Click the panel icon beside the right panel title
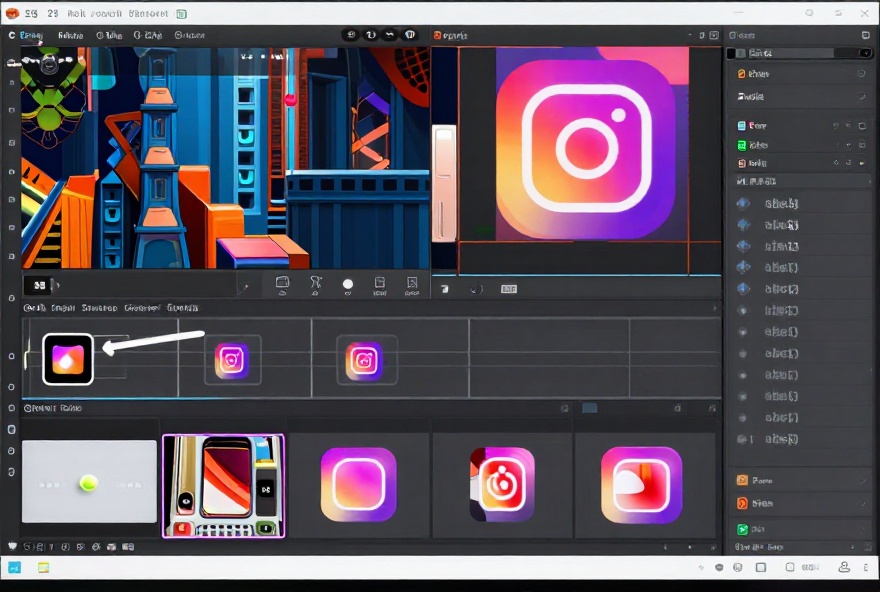 pos(732,35)
